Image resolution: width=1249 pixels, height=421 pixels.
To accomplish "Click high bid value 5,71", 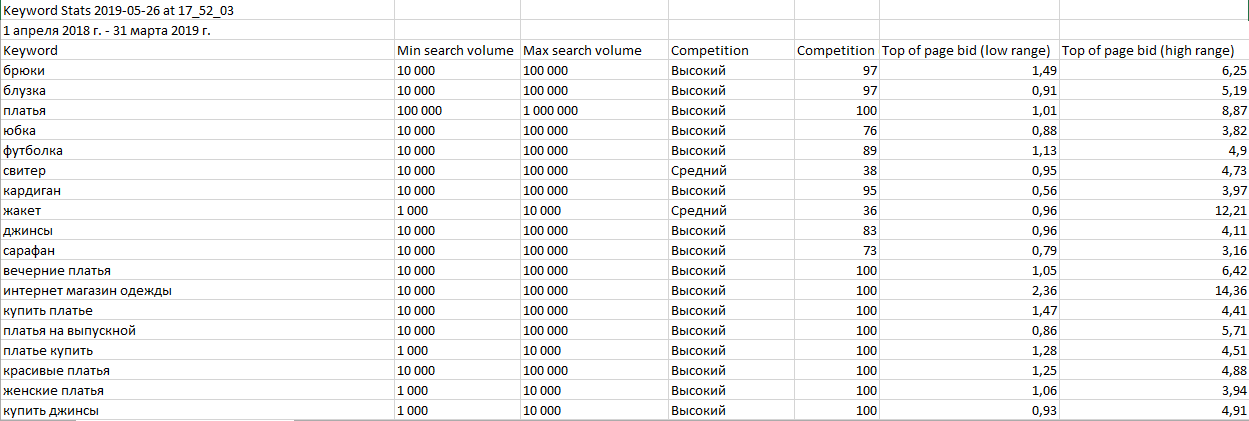I will coord(1154,330).
